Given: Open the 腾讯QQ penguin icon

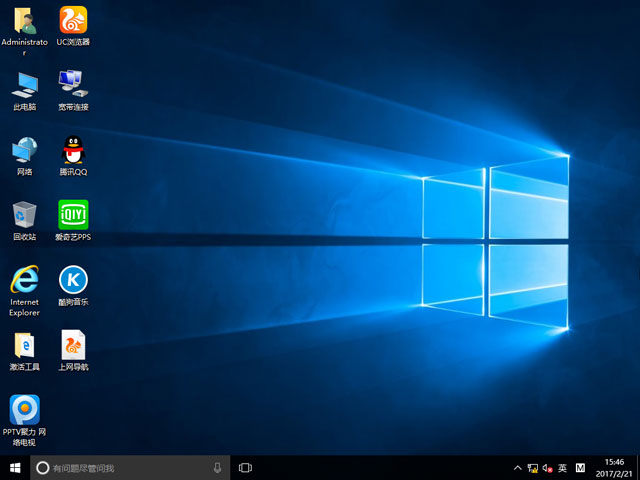Looking at the screenshot, I should click(x=73, y=150).
